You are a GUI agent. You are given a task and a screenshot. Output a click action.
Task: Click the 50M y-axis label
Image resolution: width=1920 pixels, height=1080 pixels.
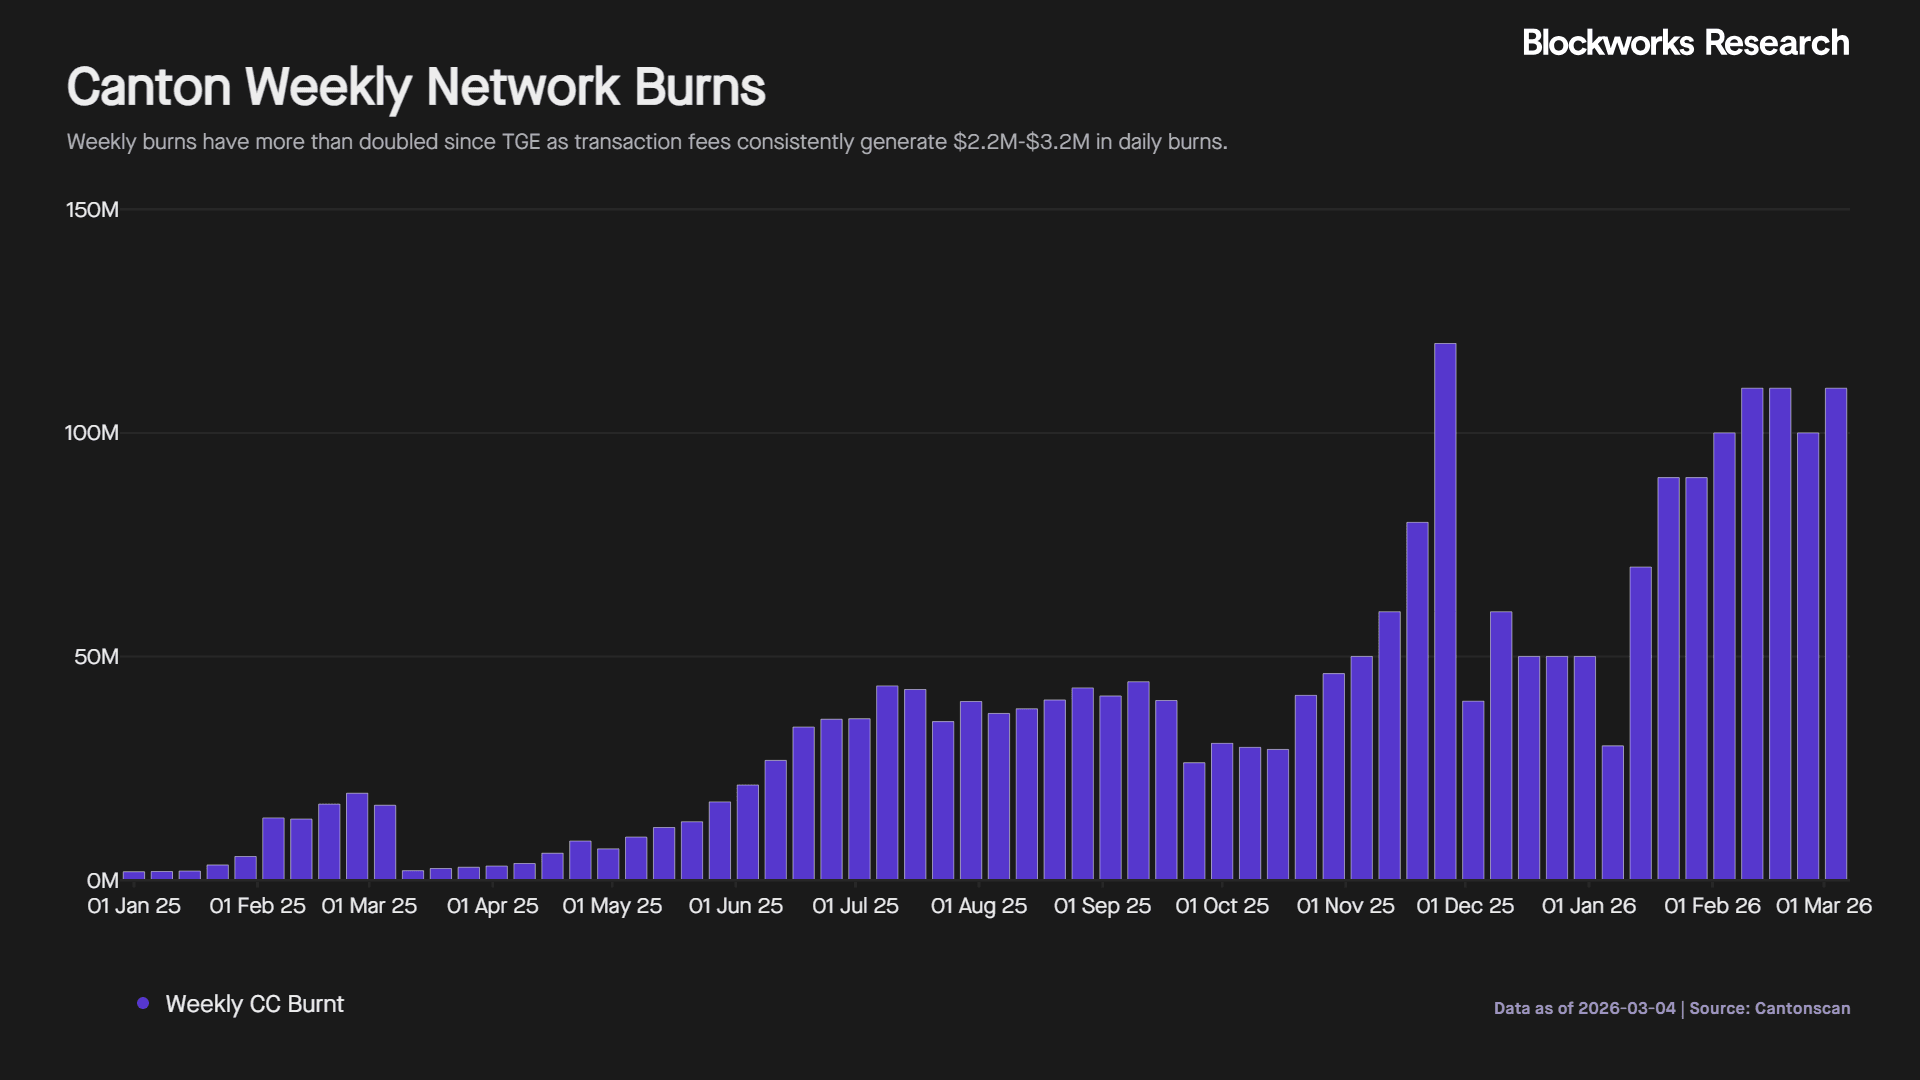[95, 656]
